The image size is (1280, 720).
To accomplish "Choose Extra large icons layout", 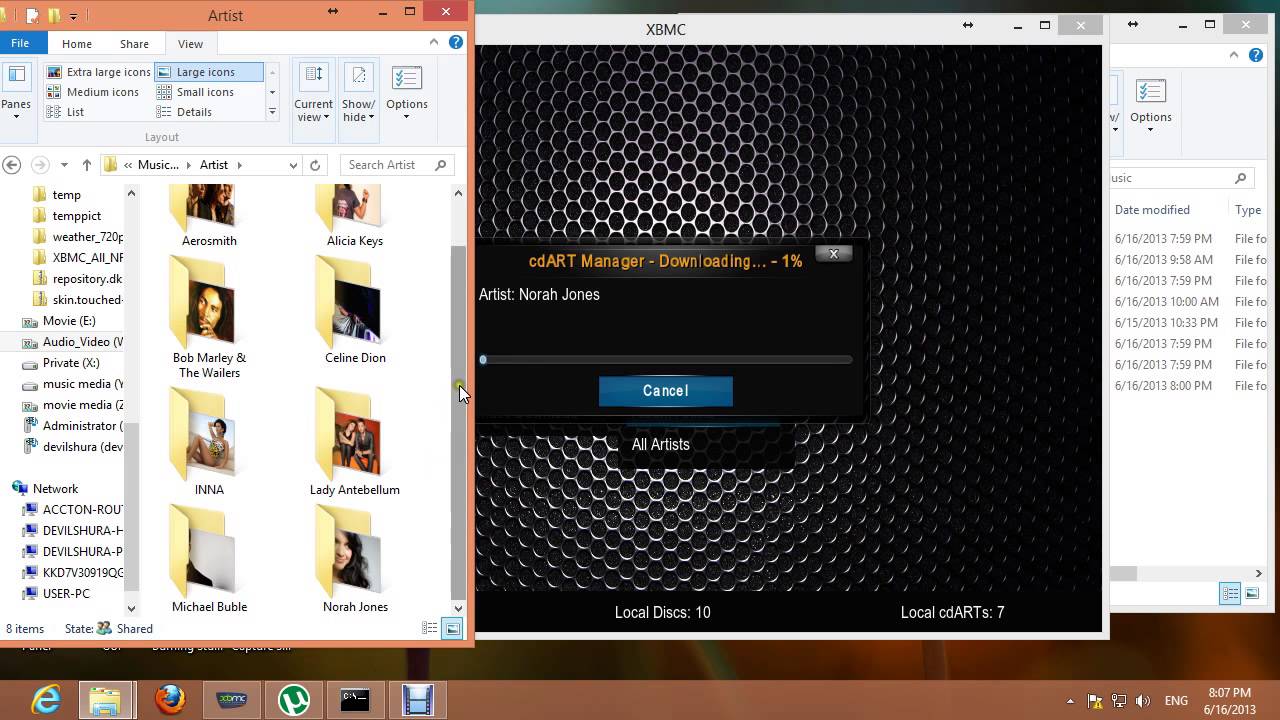I will pyautogui.click(x=98, y=72).
